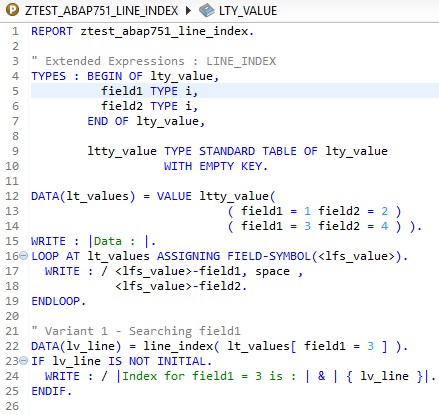Click 'Index for field1 = 3 is :' string

tap(209, 376)
